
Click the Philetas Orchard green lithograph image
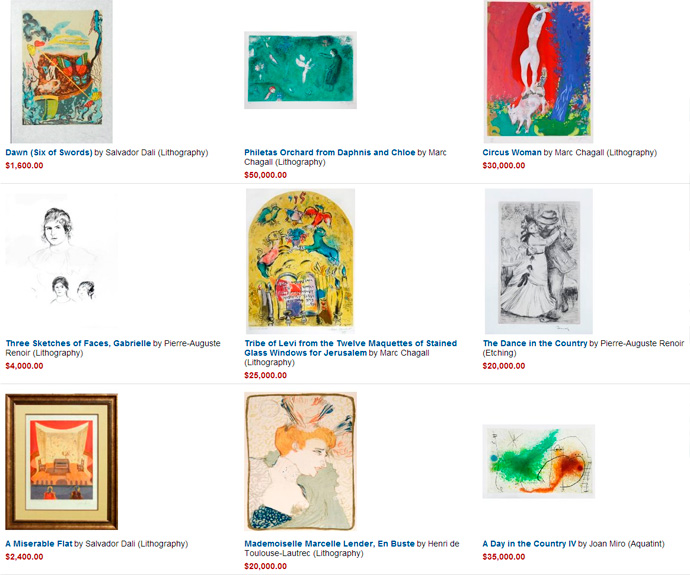(301, 70)
